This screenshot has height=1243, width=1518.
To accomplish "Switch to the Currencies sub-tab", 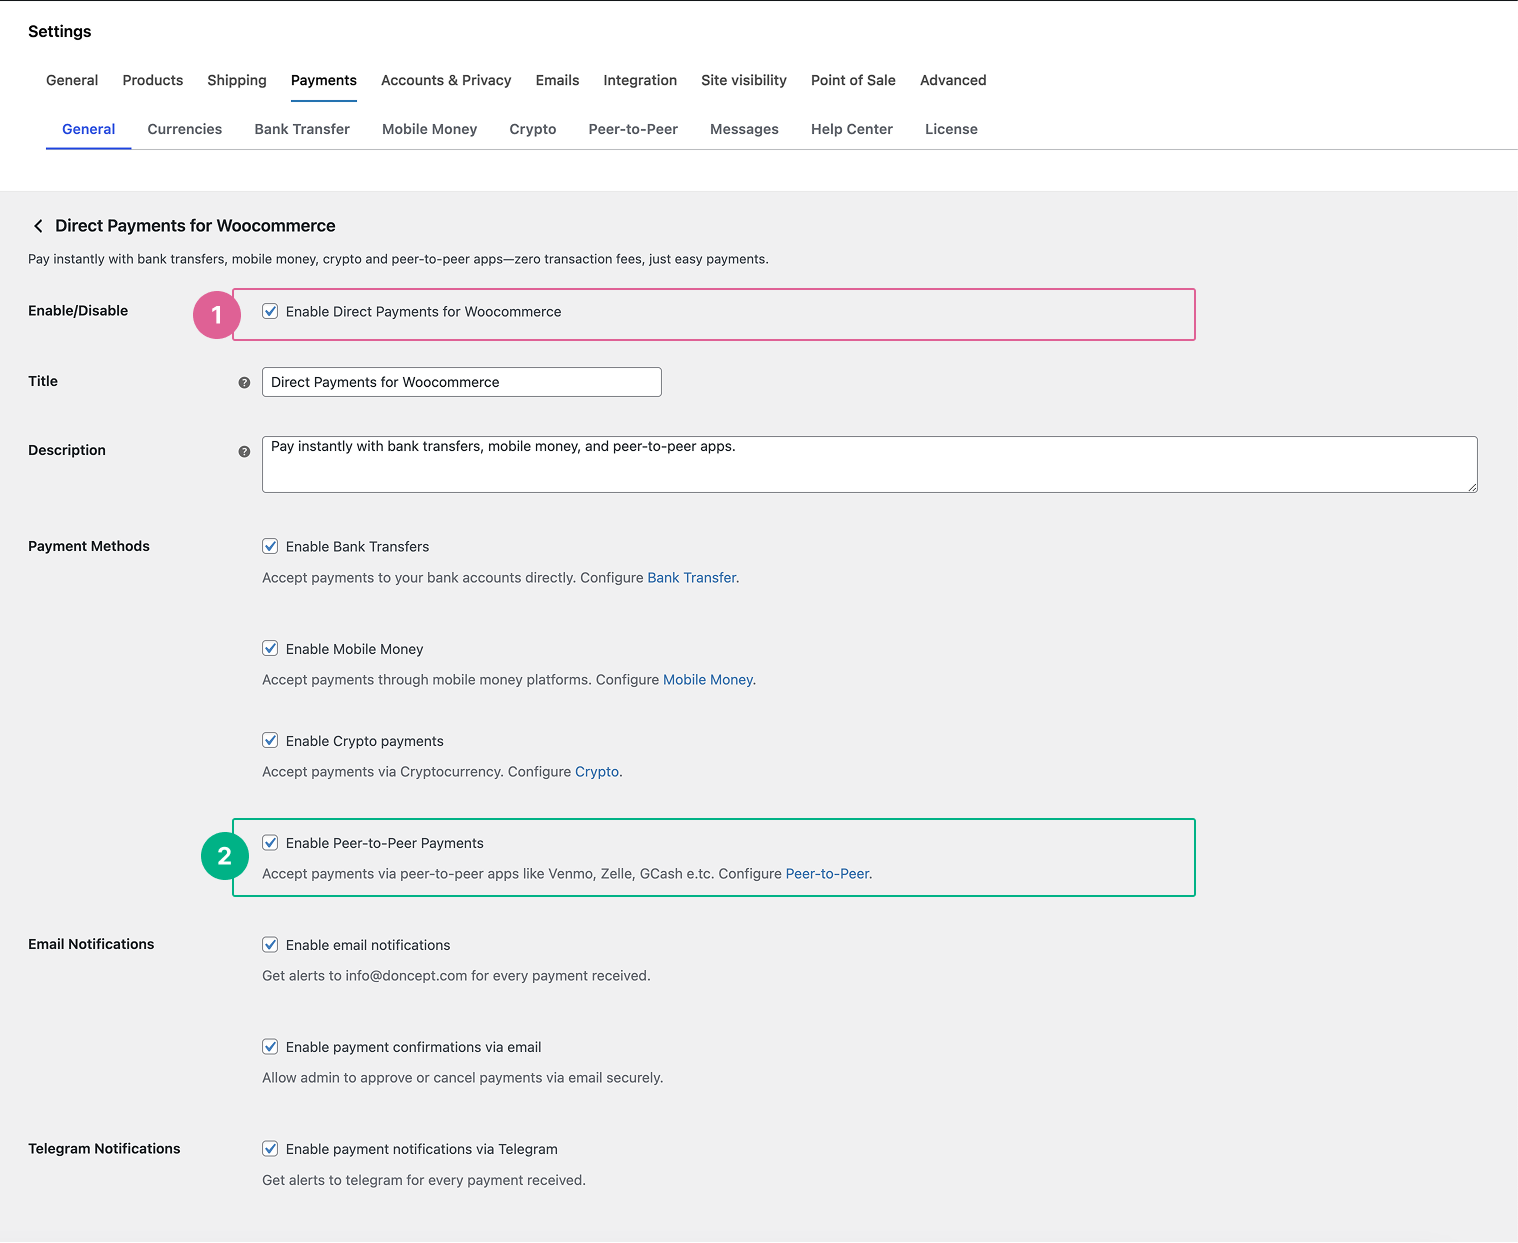I will point(185,129).
